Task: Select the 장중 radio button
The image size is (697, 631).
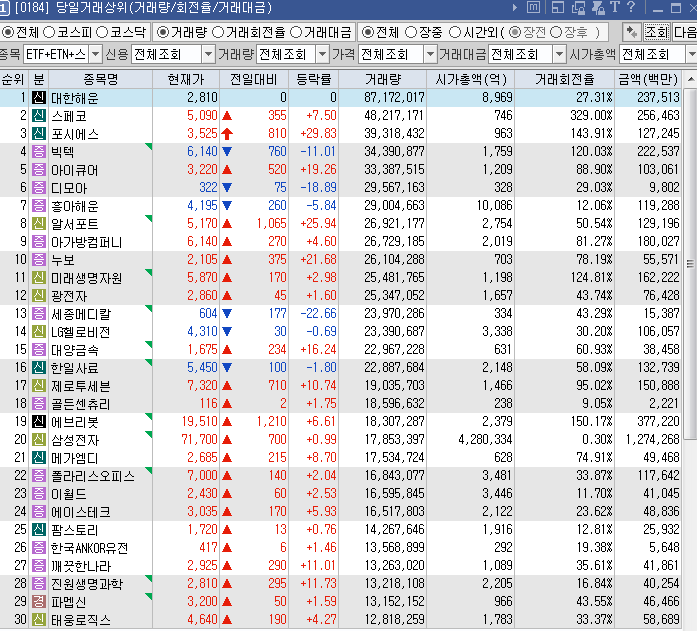Action: (x=411, y=32)
